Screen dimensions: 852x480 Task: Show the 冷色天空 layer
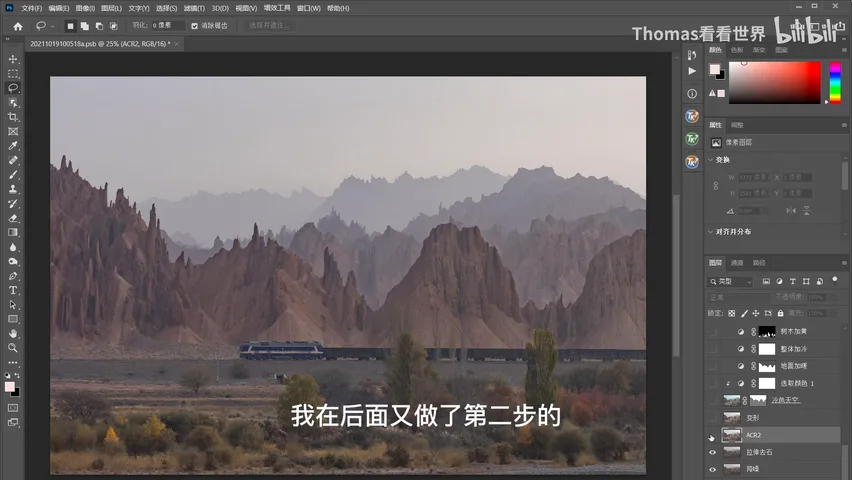point(712,401)
